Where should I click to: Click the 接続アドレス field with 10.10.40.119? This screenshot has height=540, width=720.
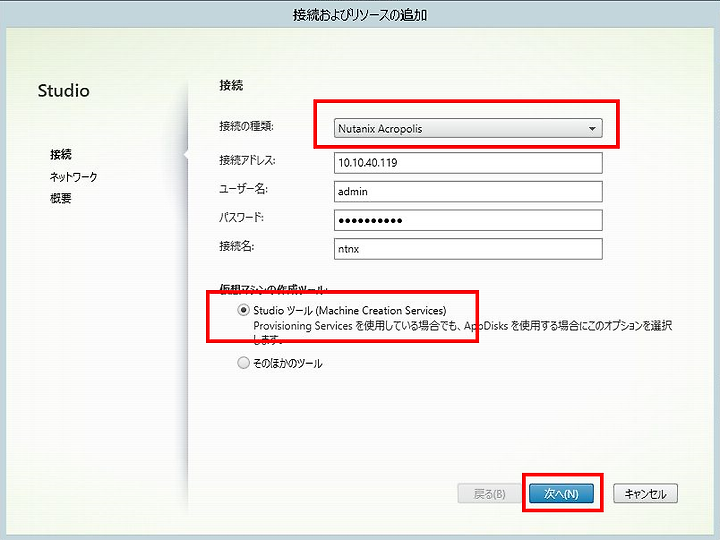(468, 163)
